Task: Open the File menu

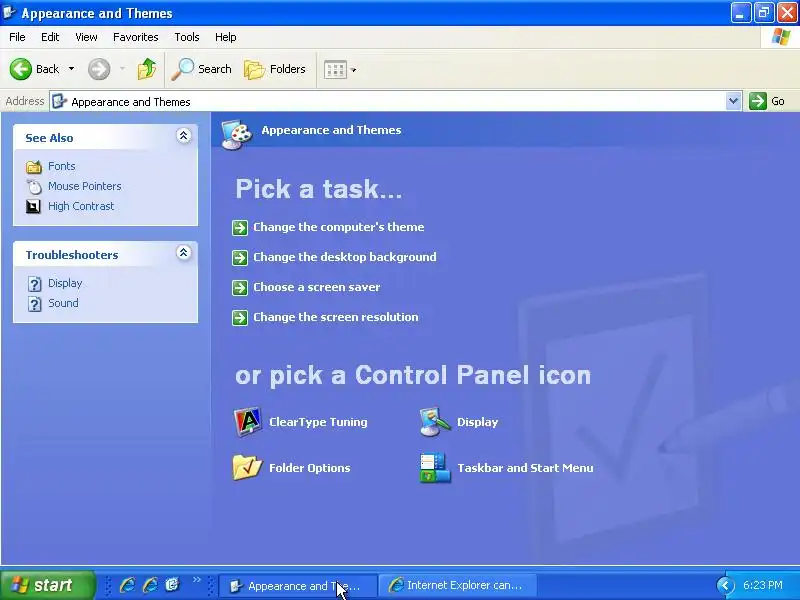Action: point(17,37)
